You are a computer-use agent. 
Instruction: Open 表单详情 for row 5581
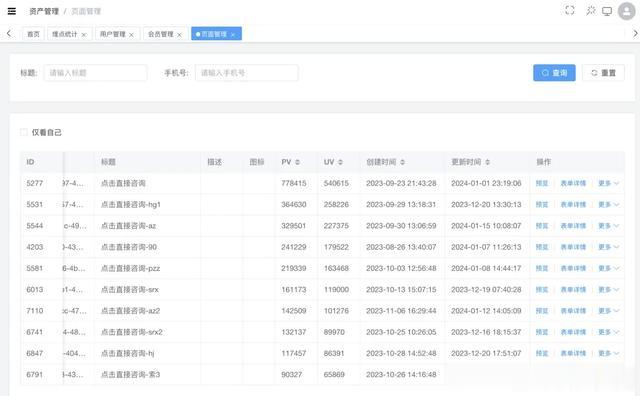[573, 268]
